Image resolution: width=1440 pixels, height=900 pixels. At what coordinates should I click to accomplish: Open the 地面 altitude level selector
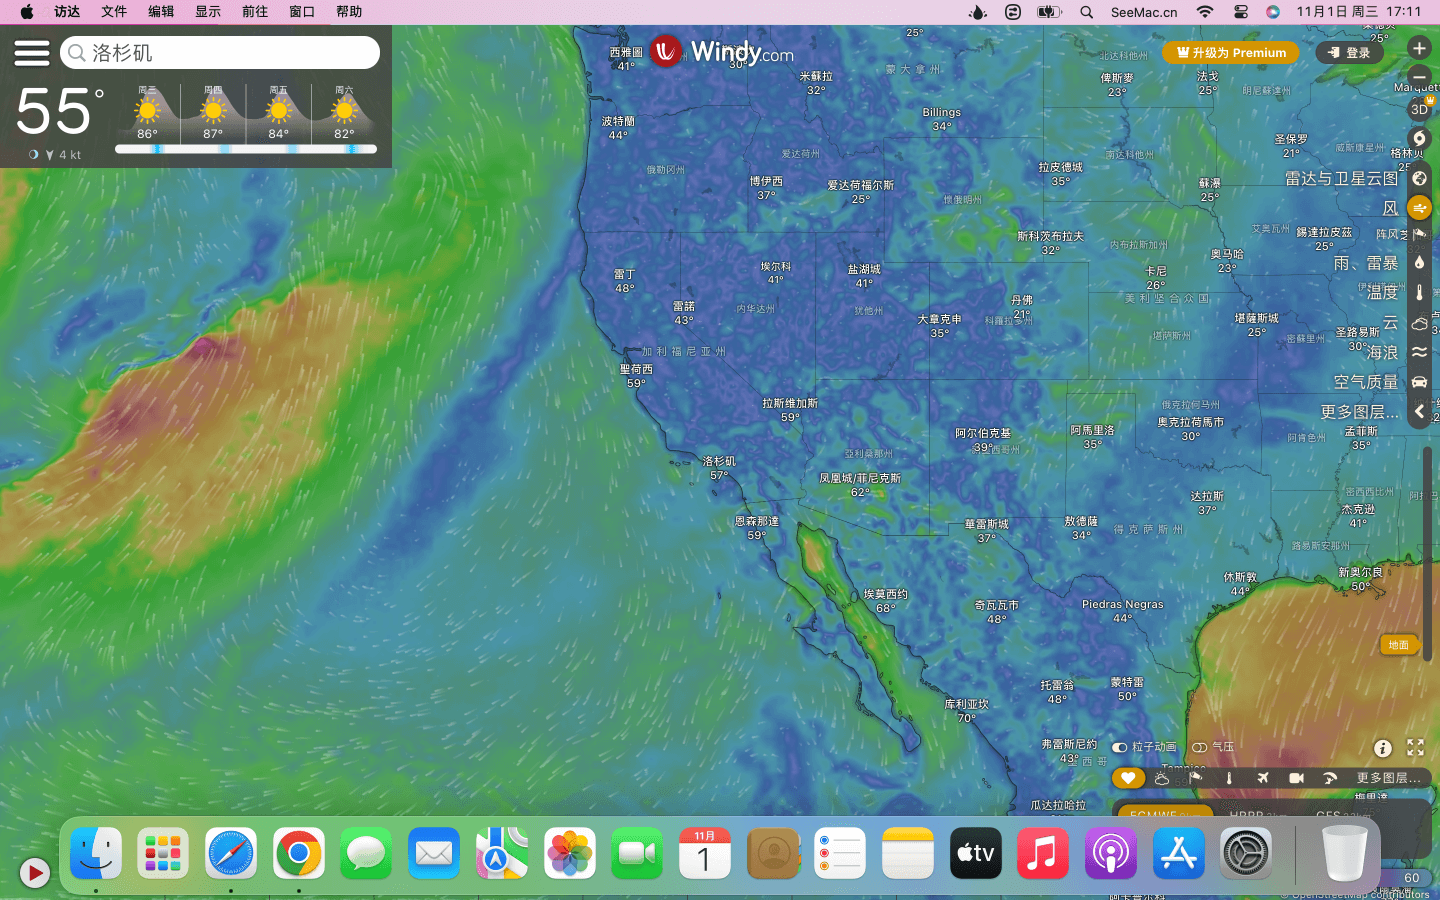tap(1398, 645)
